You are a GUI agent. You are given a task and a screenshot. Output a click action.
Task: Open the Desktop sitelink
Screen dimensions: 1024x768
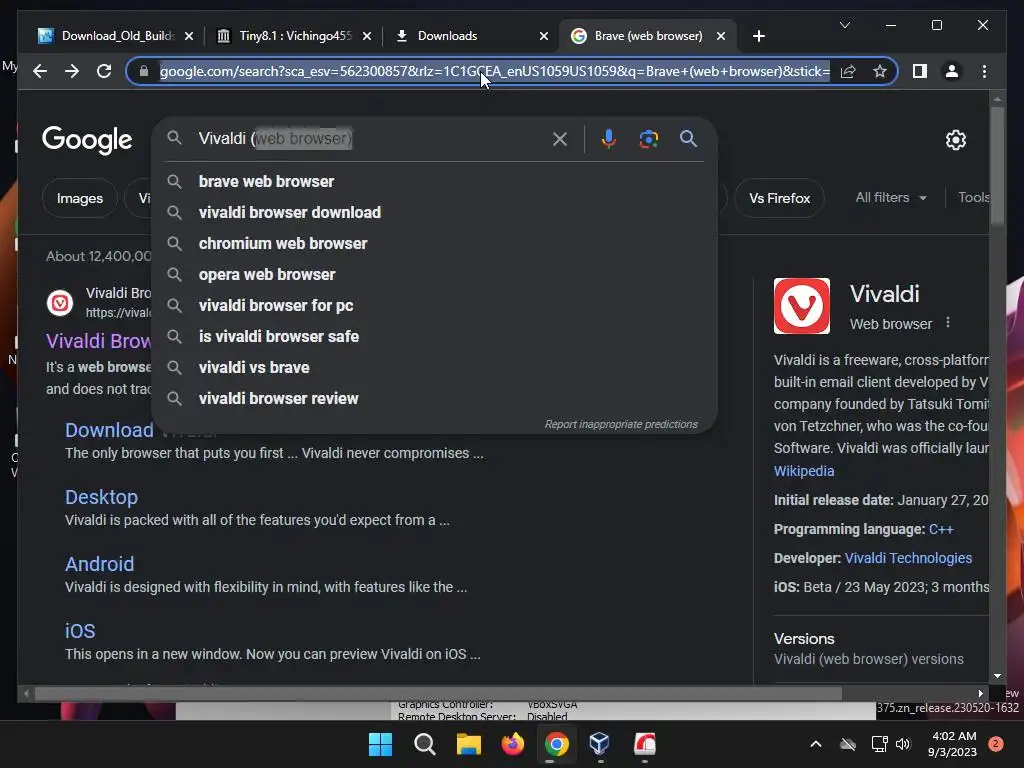tap(101, 497)
